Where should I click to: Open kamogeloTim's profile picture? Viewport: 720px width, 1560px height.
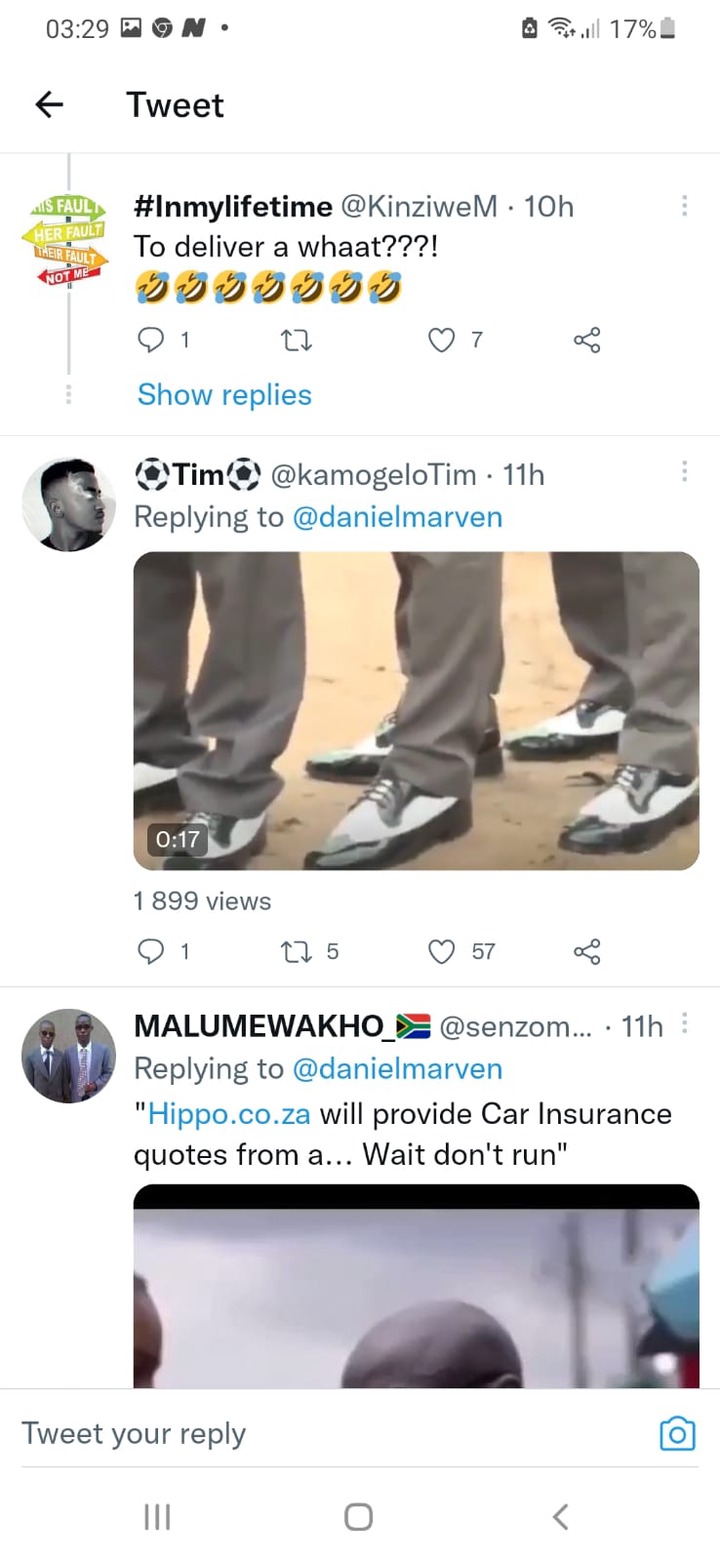click(69, 504)
